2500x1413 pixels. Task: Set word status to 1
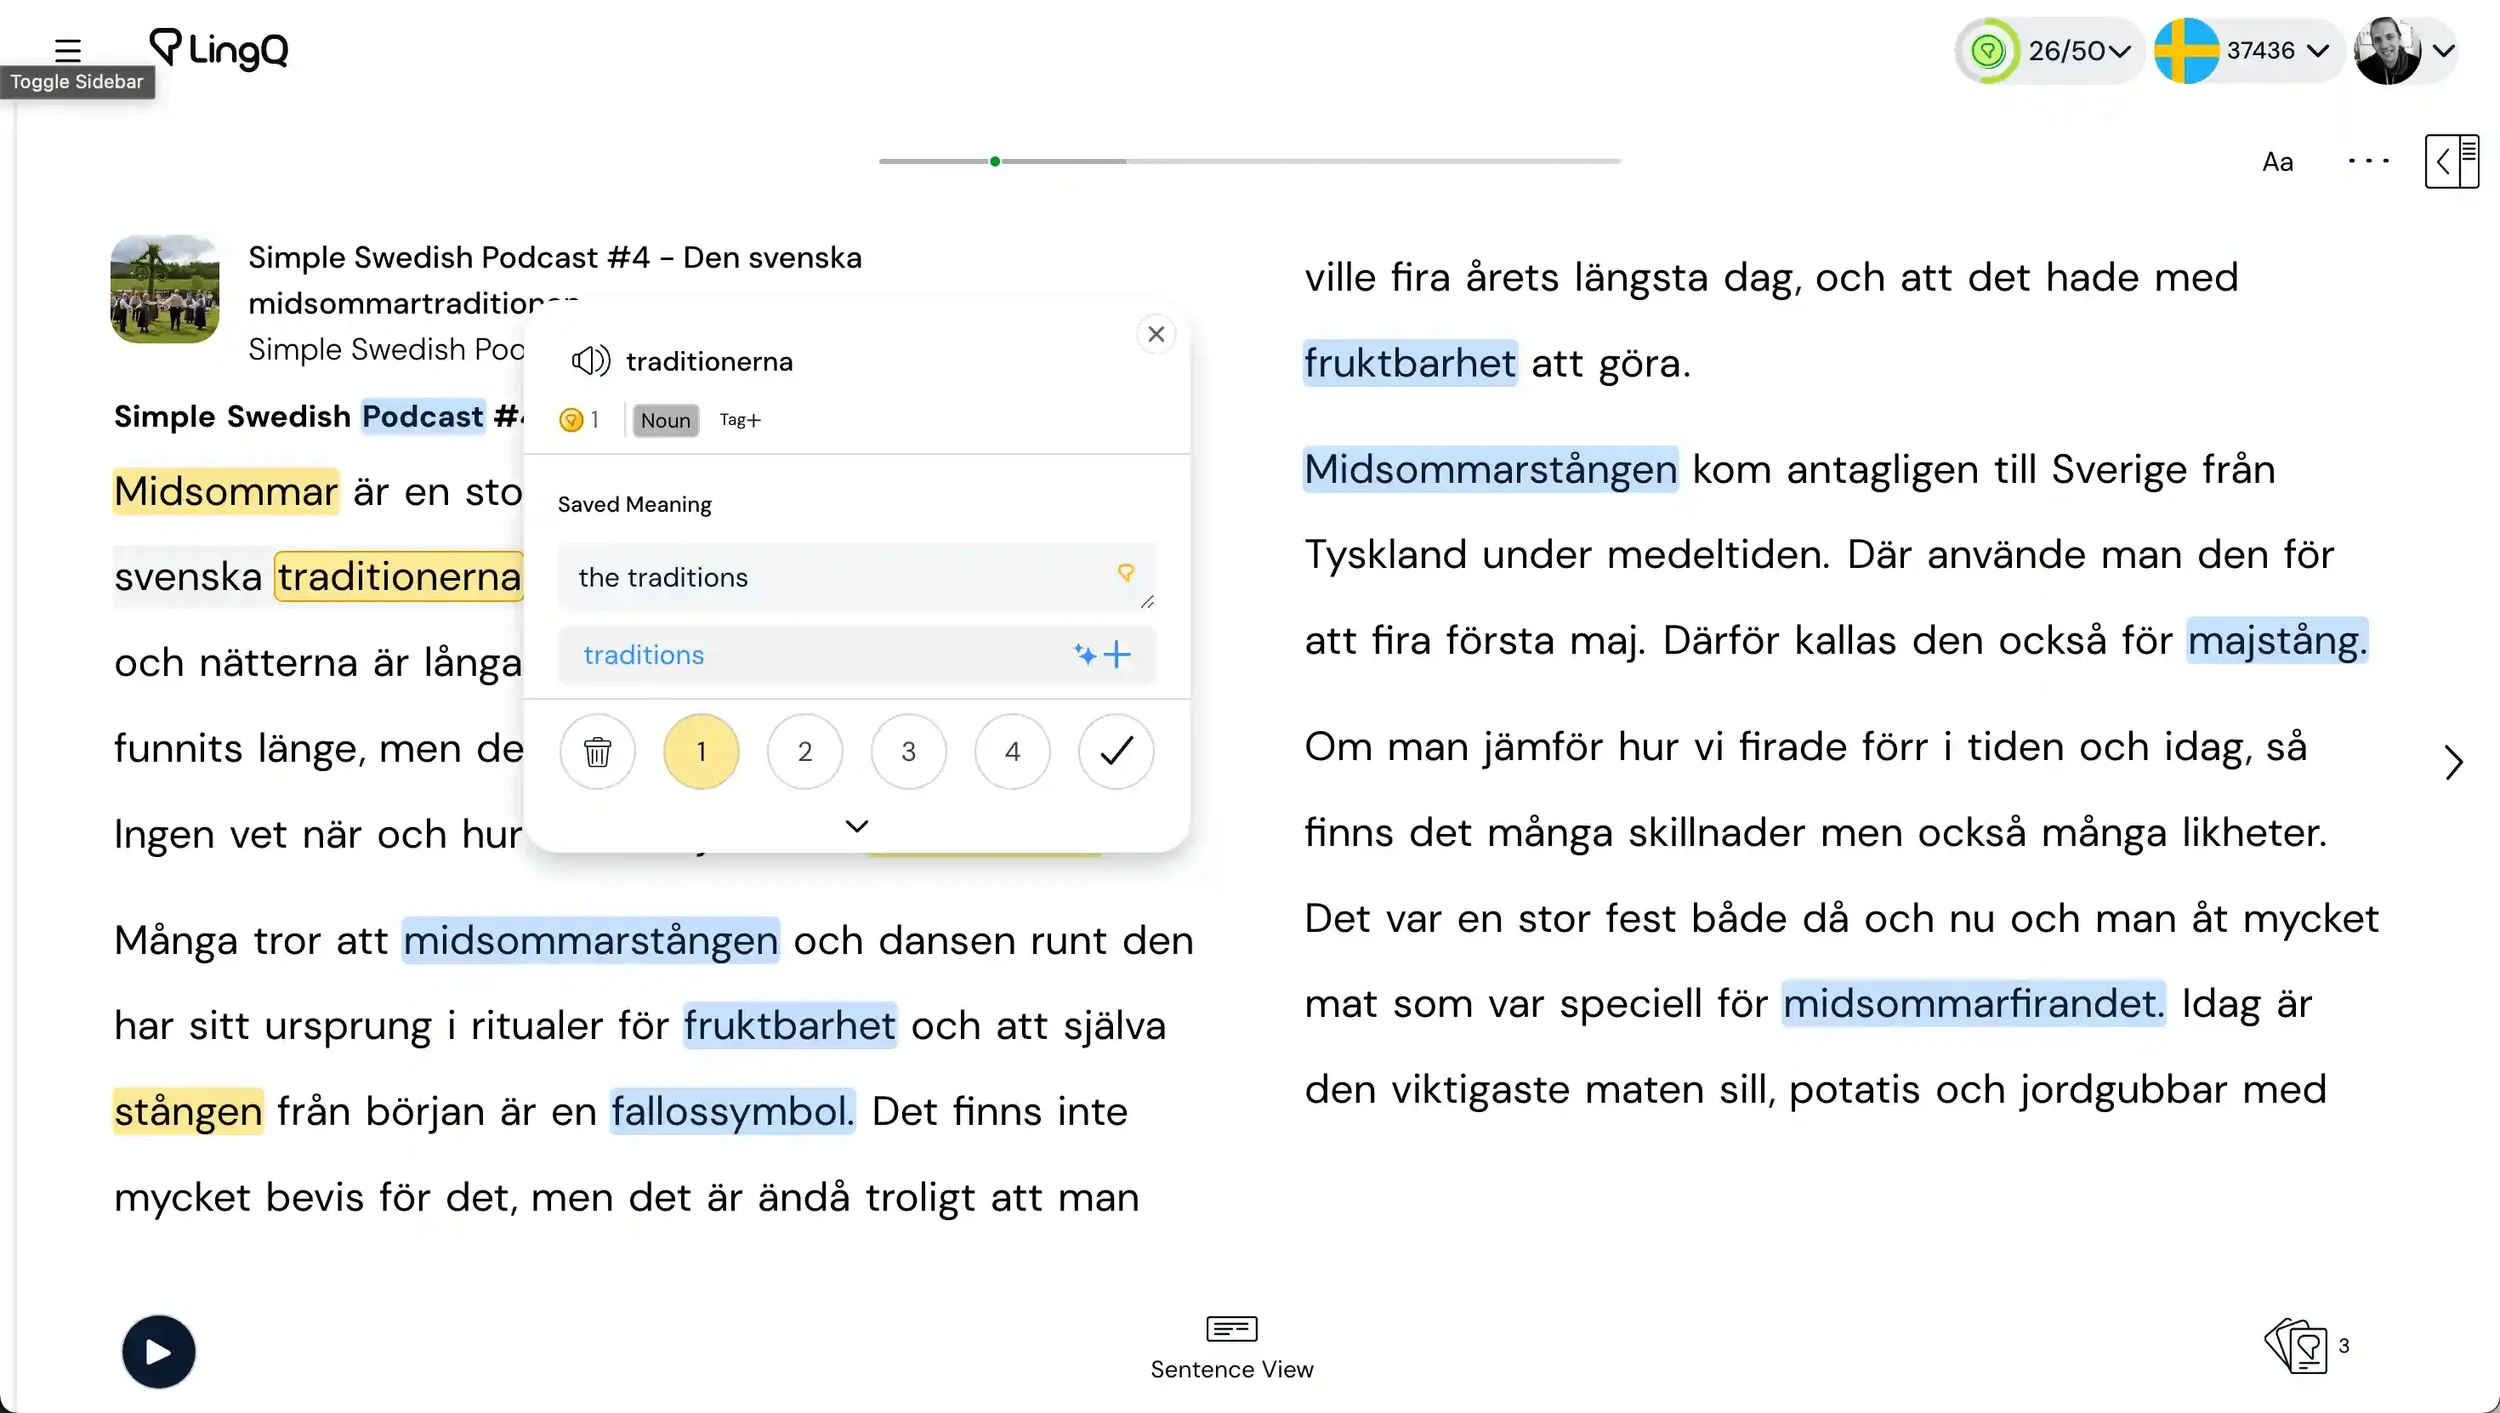tap(701, 751)
